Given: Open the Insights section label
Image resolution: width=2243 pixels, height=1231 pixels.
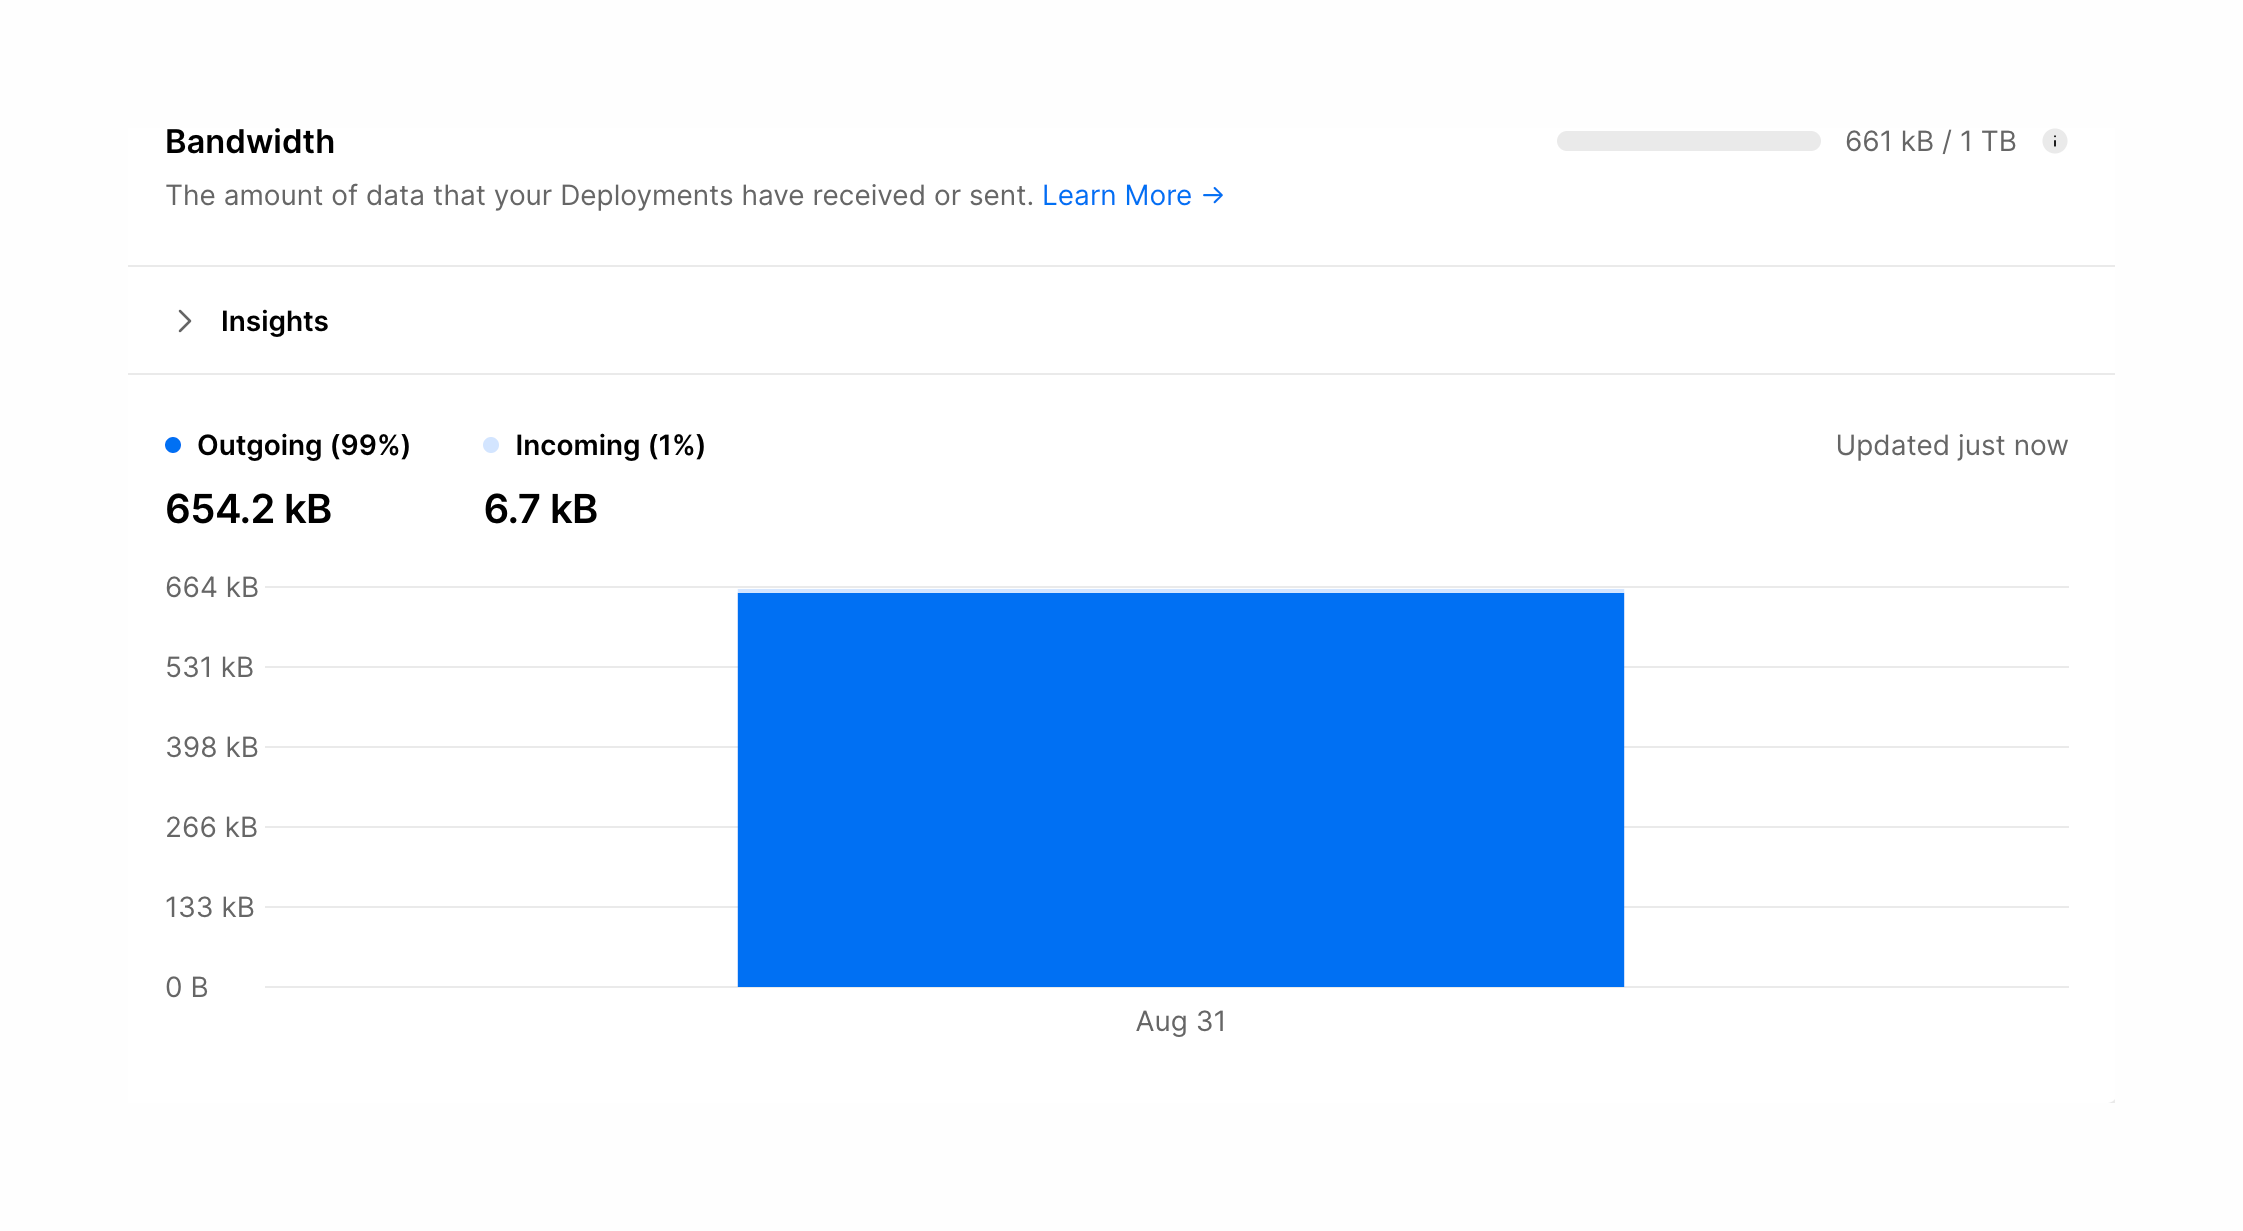Looking at the screenshot, I should coord(274,321).
